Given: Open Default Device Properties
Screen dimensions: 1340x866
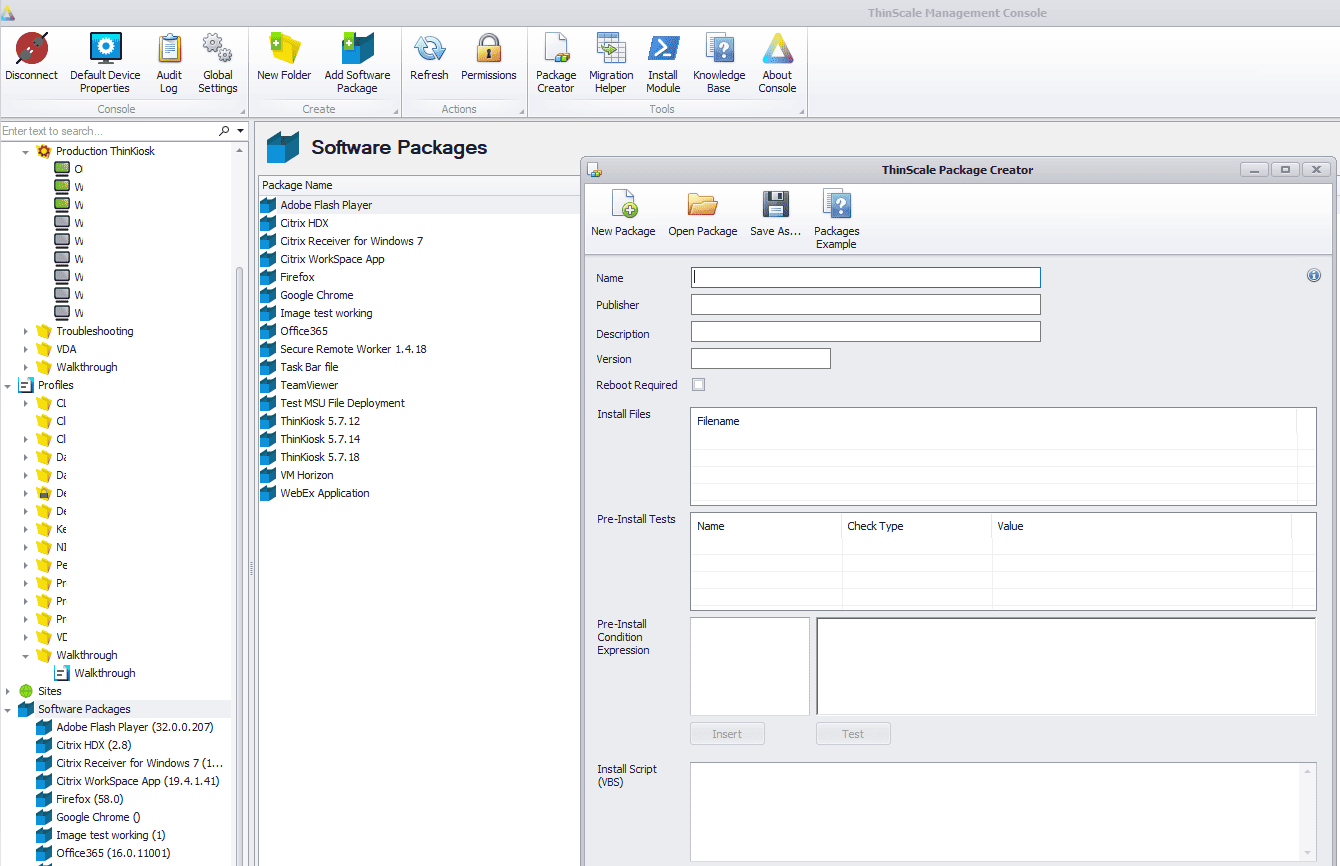Looking at the screenshot, I should (105, 63).
